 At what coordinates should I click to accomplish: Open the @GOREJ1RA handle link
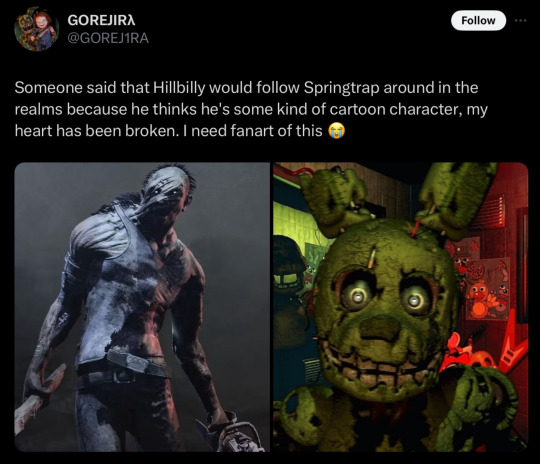pyautogui.click(x=108, y=38)
